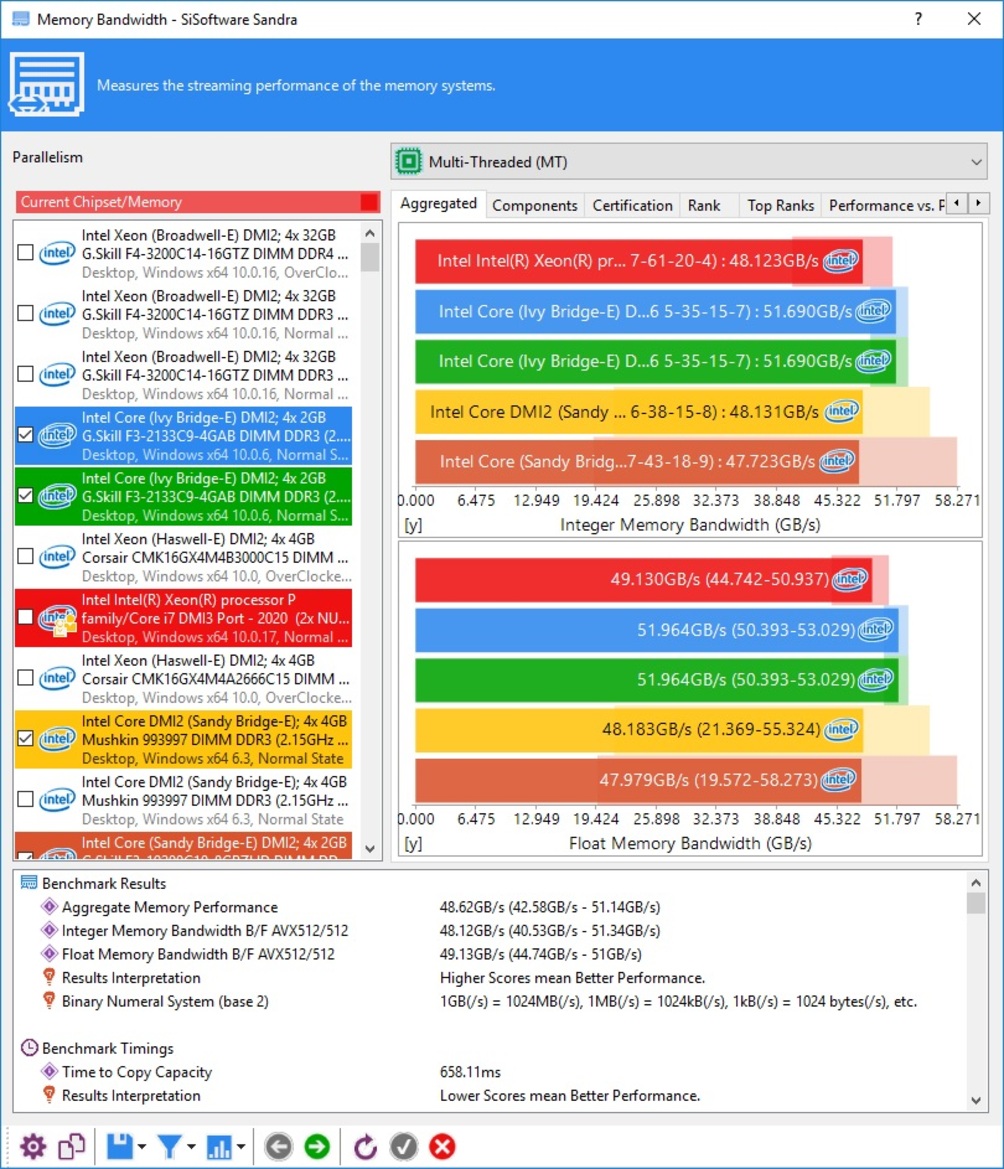This screenshot has height=1169, width=1004.
Task: Uncheck the green Ivy Bridge-E entry
Action: point(25,495)
